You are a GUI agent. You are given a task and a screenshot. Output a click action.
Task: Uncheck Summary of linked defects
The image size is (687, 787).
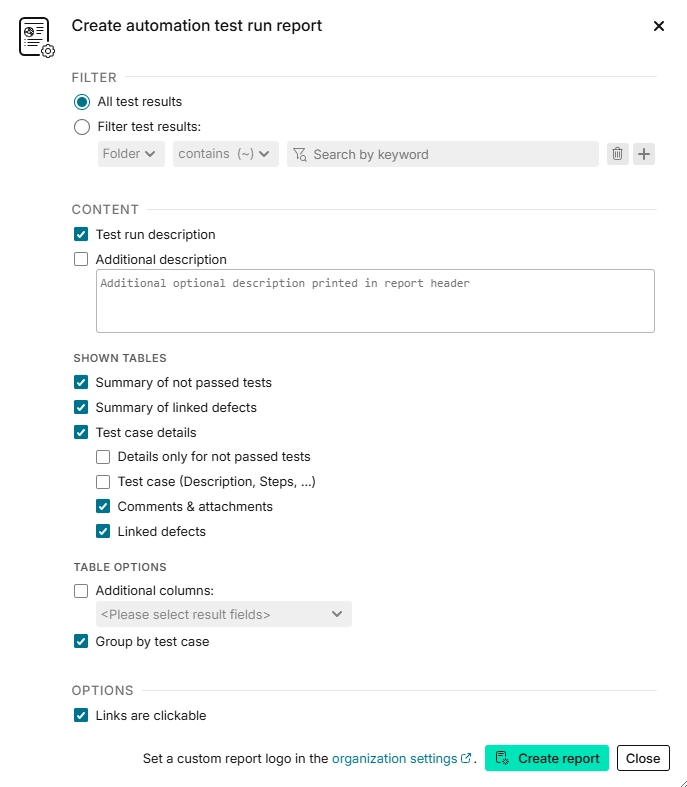pyautogui.click(x=81, y=407)
